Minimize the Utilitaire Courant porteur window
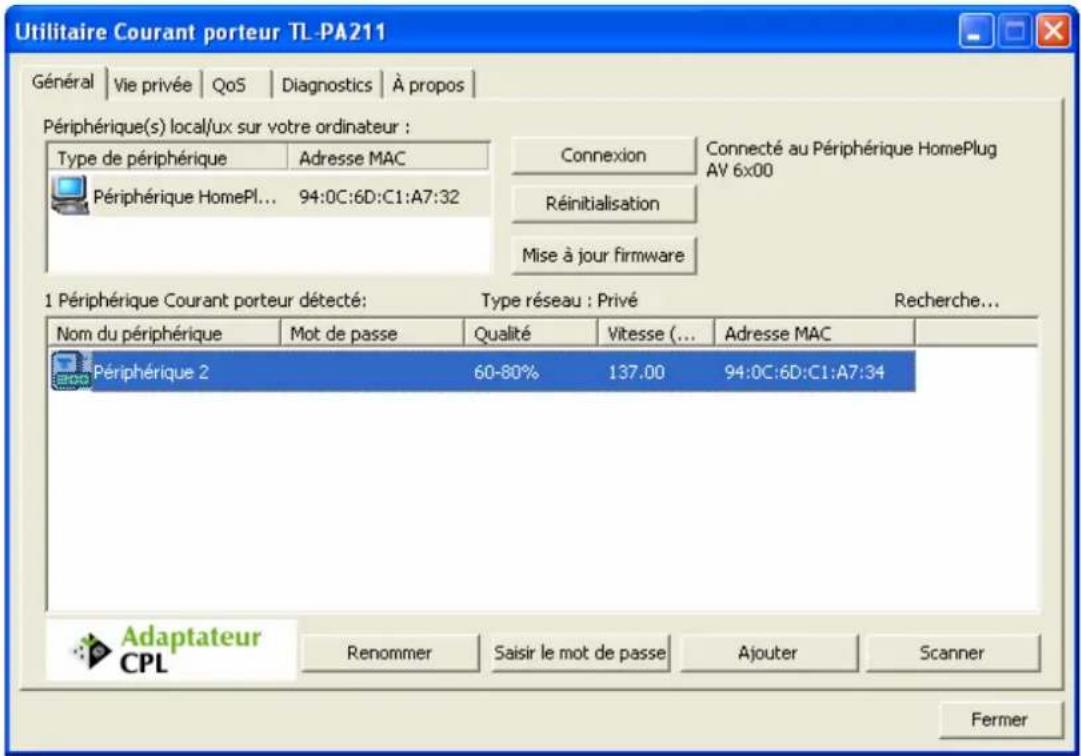This screenshot has width=1081, height=756. point(976,32)
